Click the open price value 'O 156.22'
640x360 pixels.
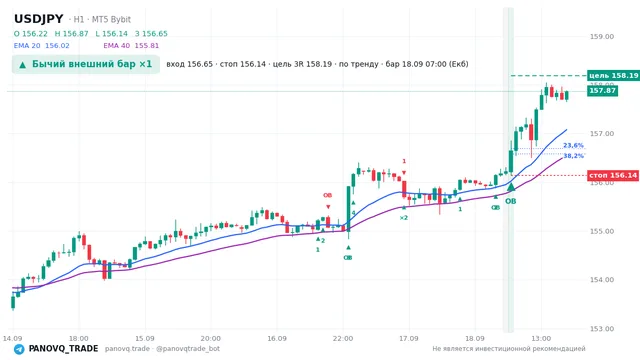(31, 34)
